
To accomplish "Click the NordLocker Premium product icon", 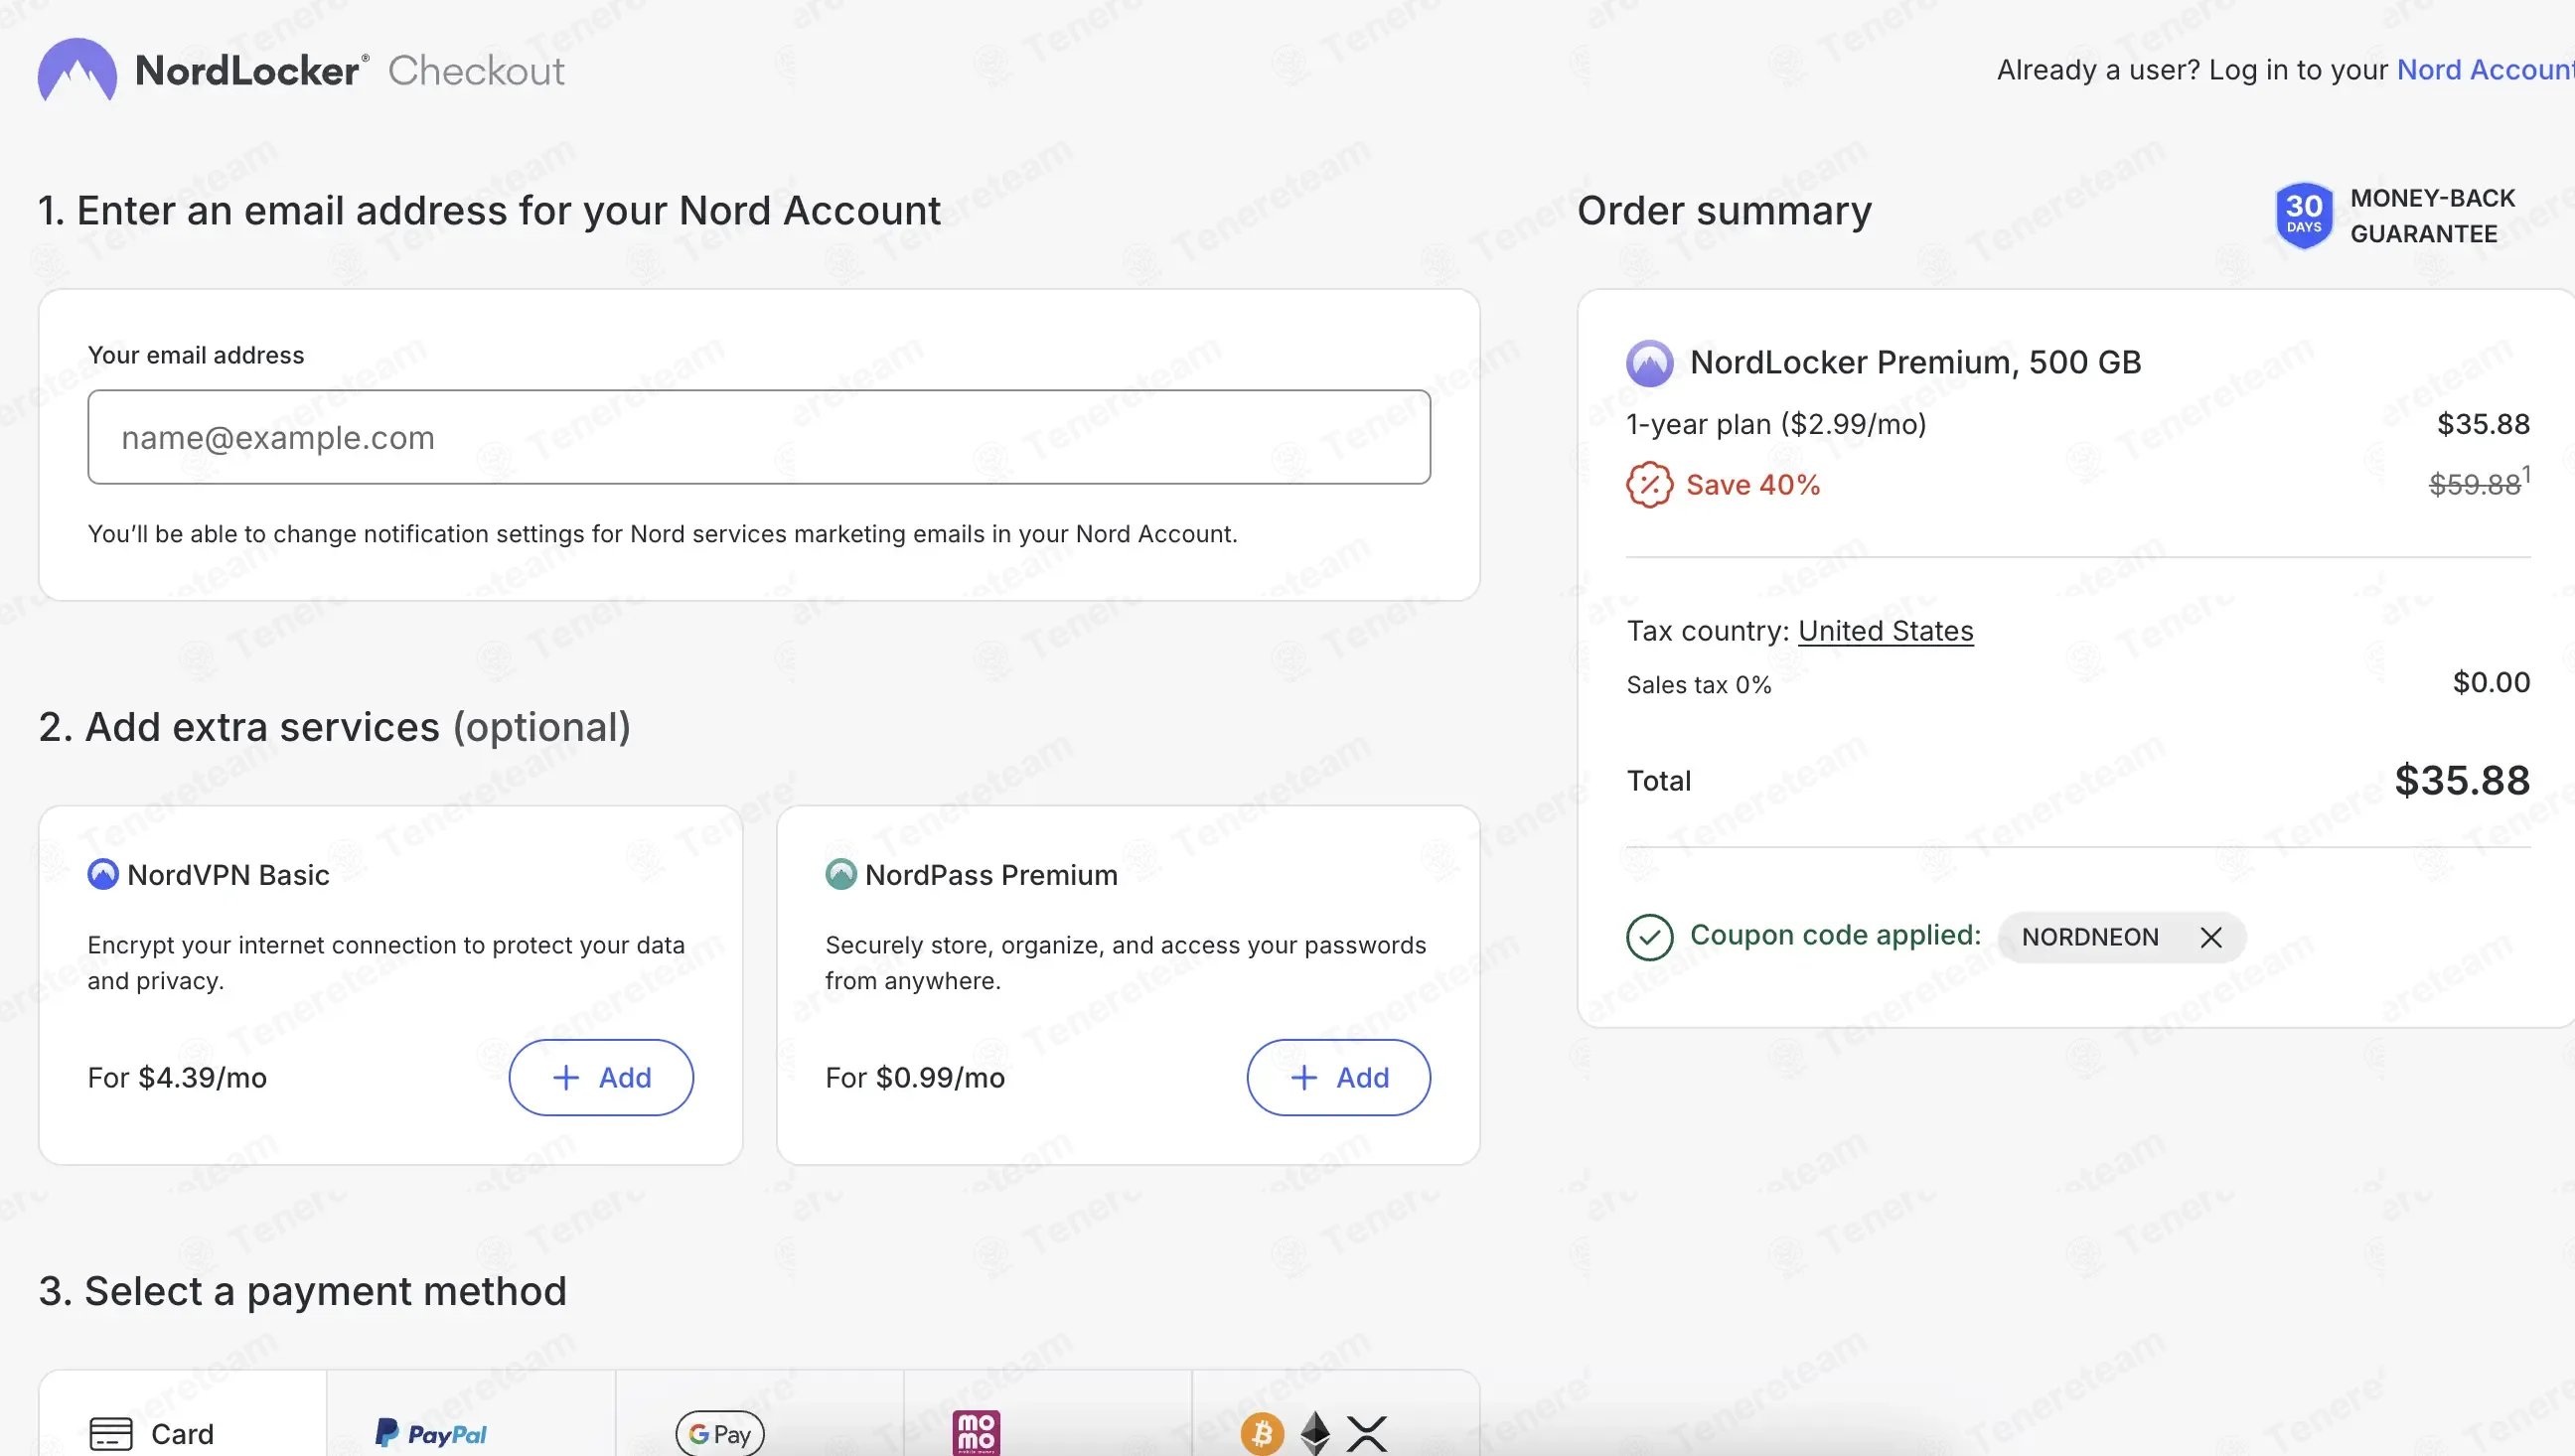I will coord(1649,363).
